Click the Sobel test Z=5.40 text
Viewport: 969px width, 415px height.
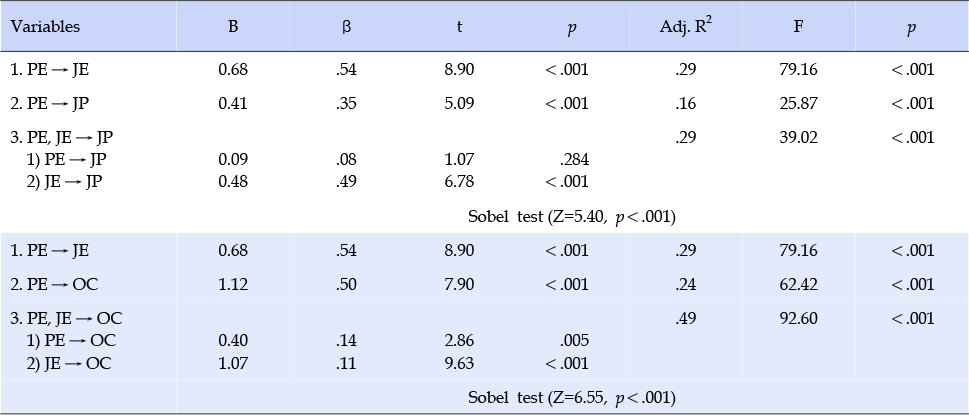click(x=572, y=217)
